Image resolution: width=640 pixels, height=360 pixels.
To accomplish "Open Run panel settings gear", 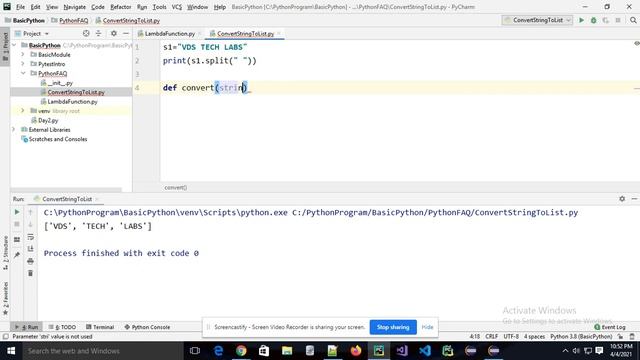I will tap(622, 199).
